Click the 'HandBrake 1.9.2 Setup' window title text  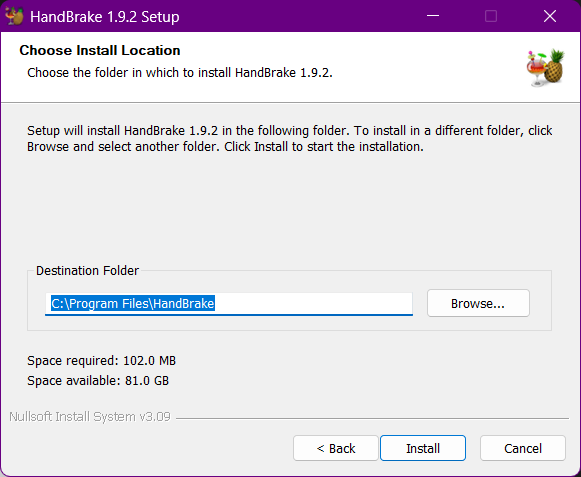coord(104,17)
